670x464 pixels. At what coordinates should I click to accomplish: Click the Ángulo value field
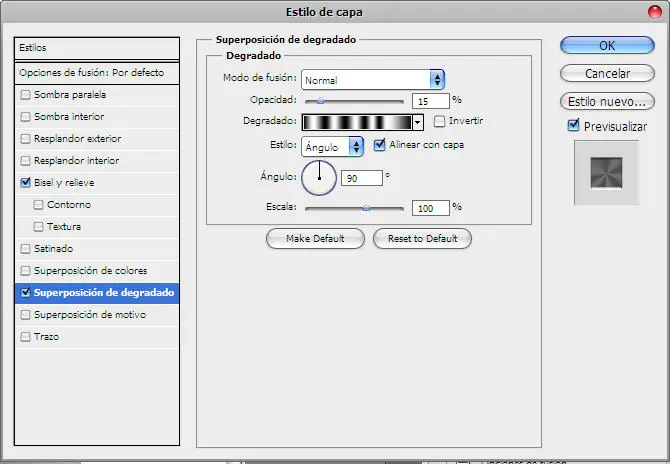[362, 178]
